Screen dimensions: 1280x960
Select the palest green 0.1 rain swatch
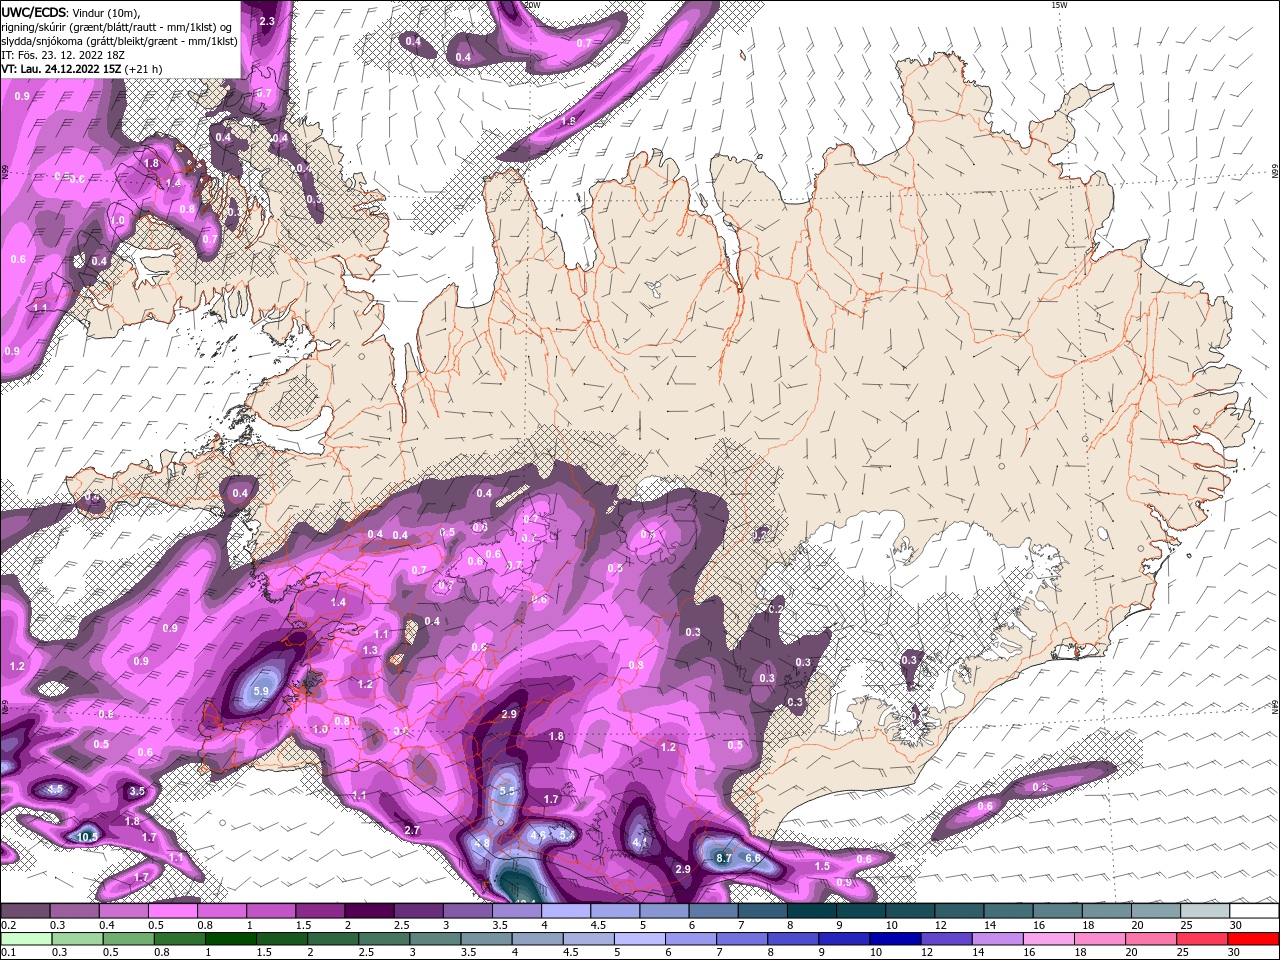(x=25, y=939)
